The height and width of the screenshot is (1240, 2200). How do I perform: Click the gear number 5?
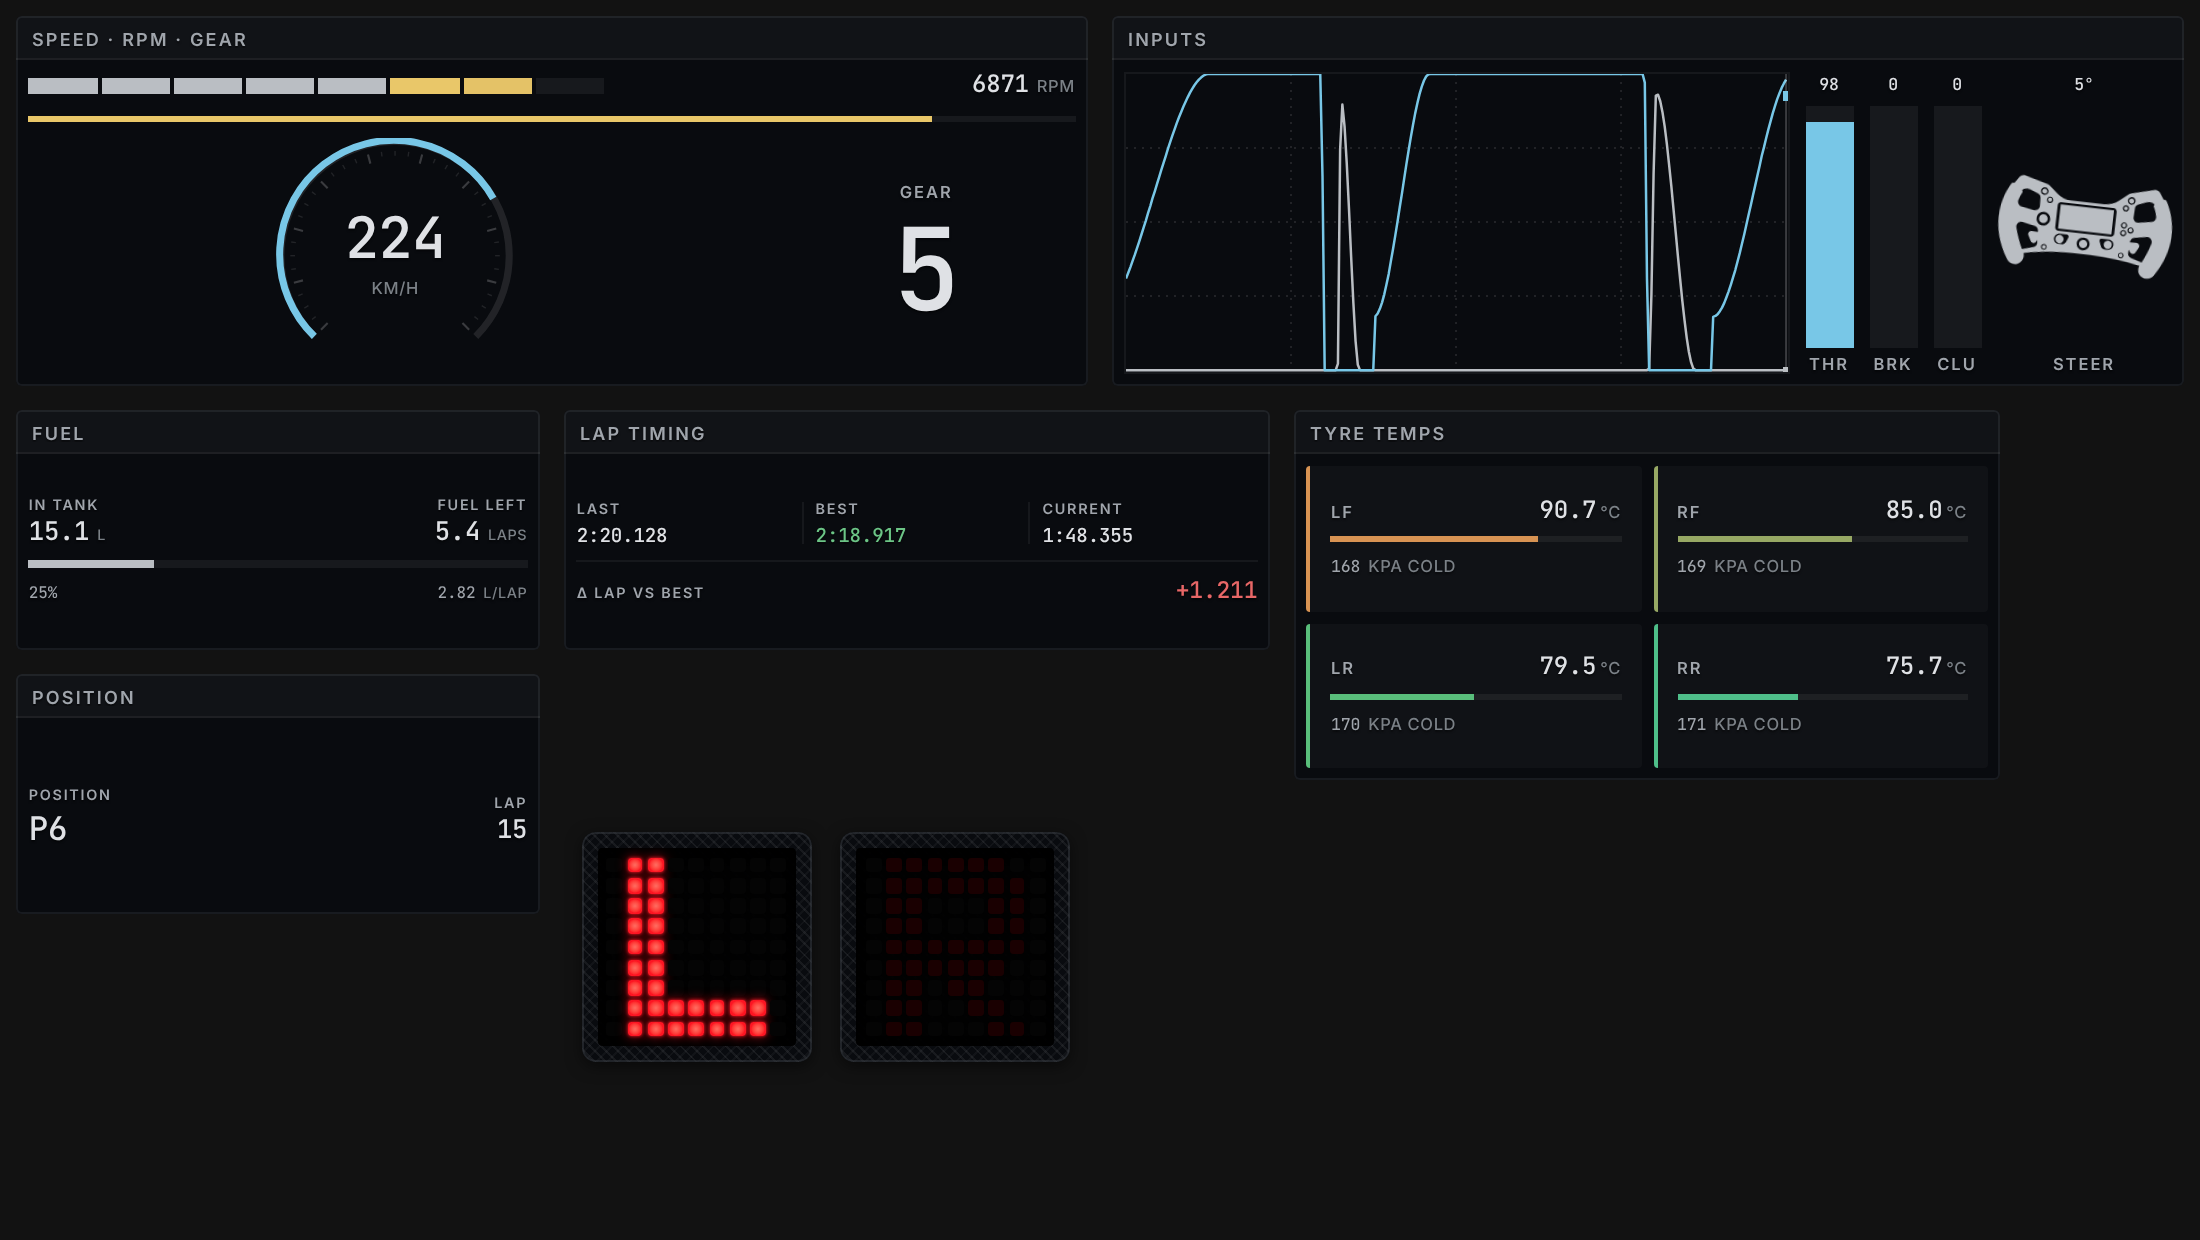pos(926,268)
